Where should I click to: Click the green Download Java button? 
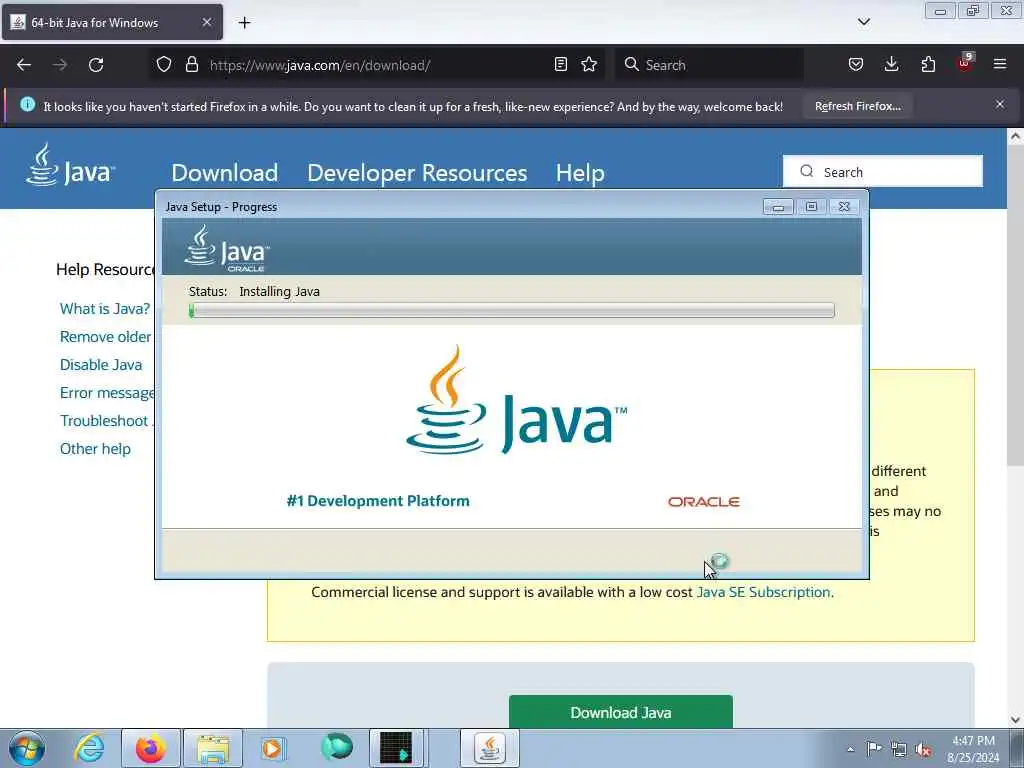[620, 712]
